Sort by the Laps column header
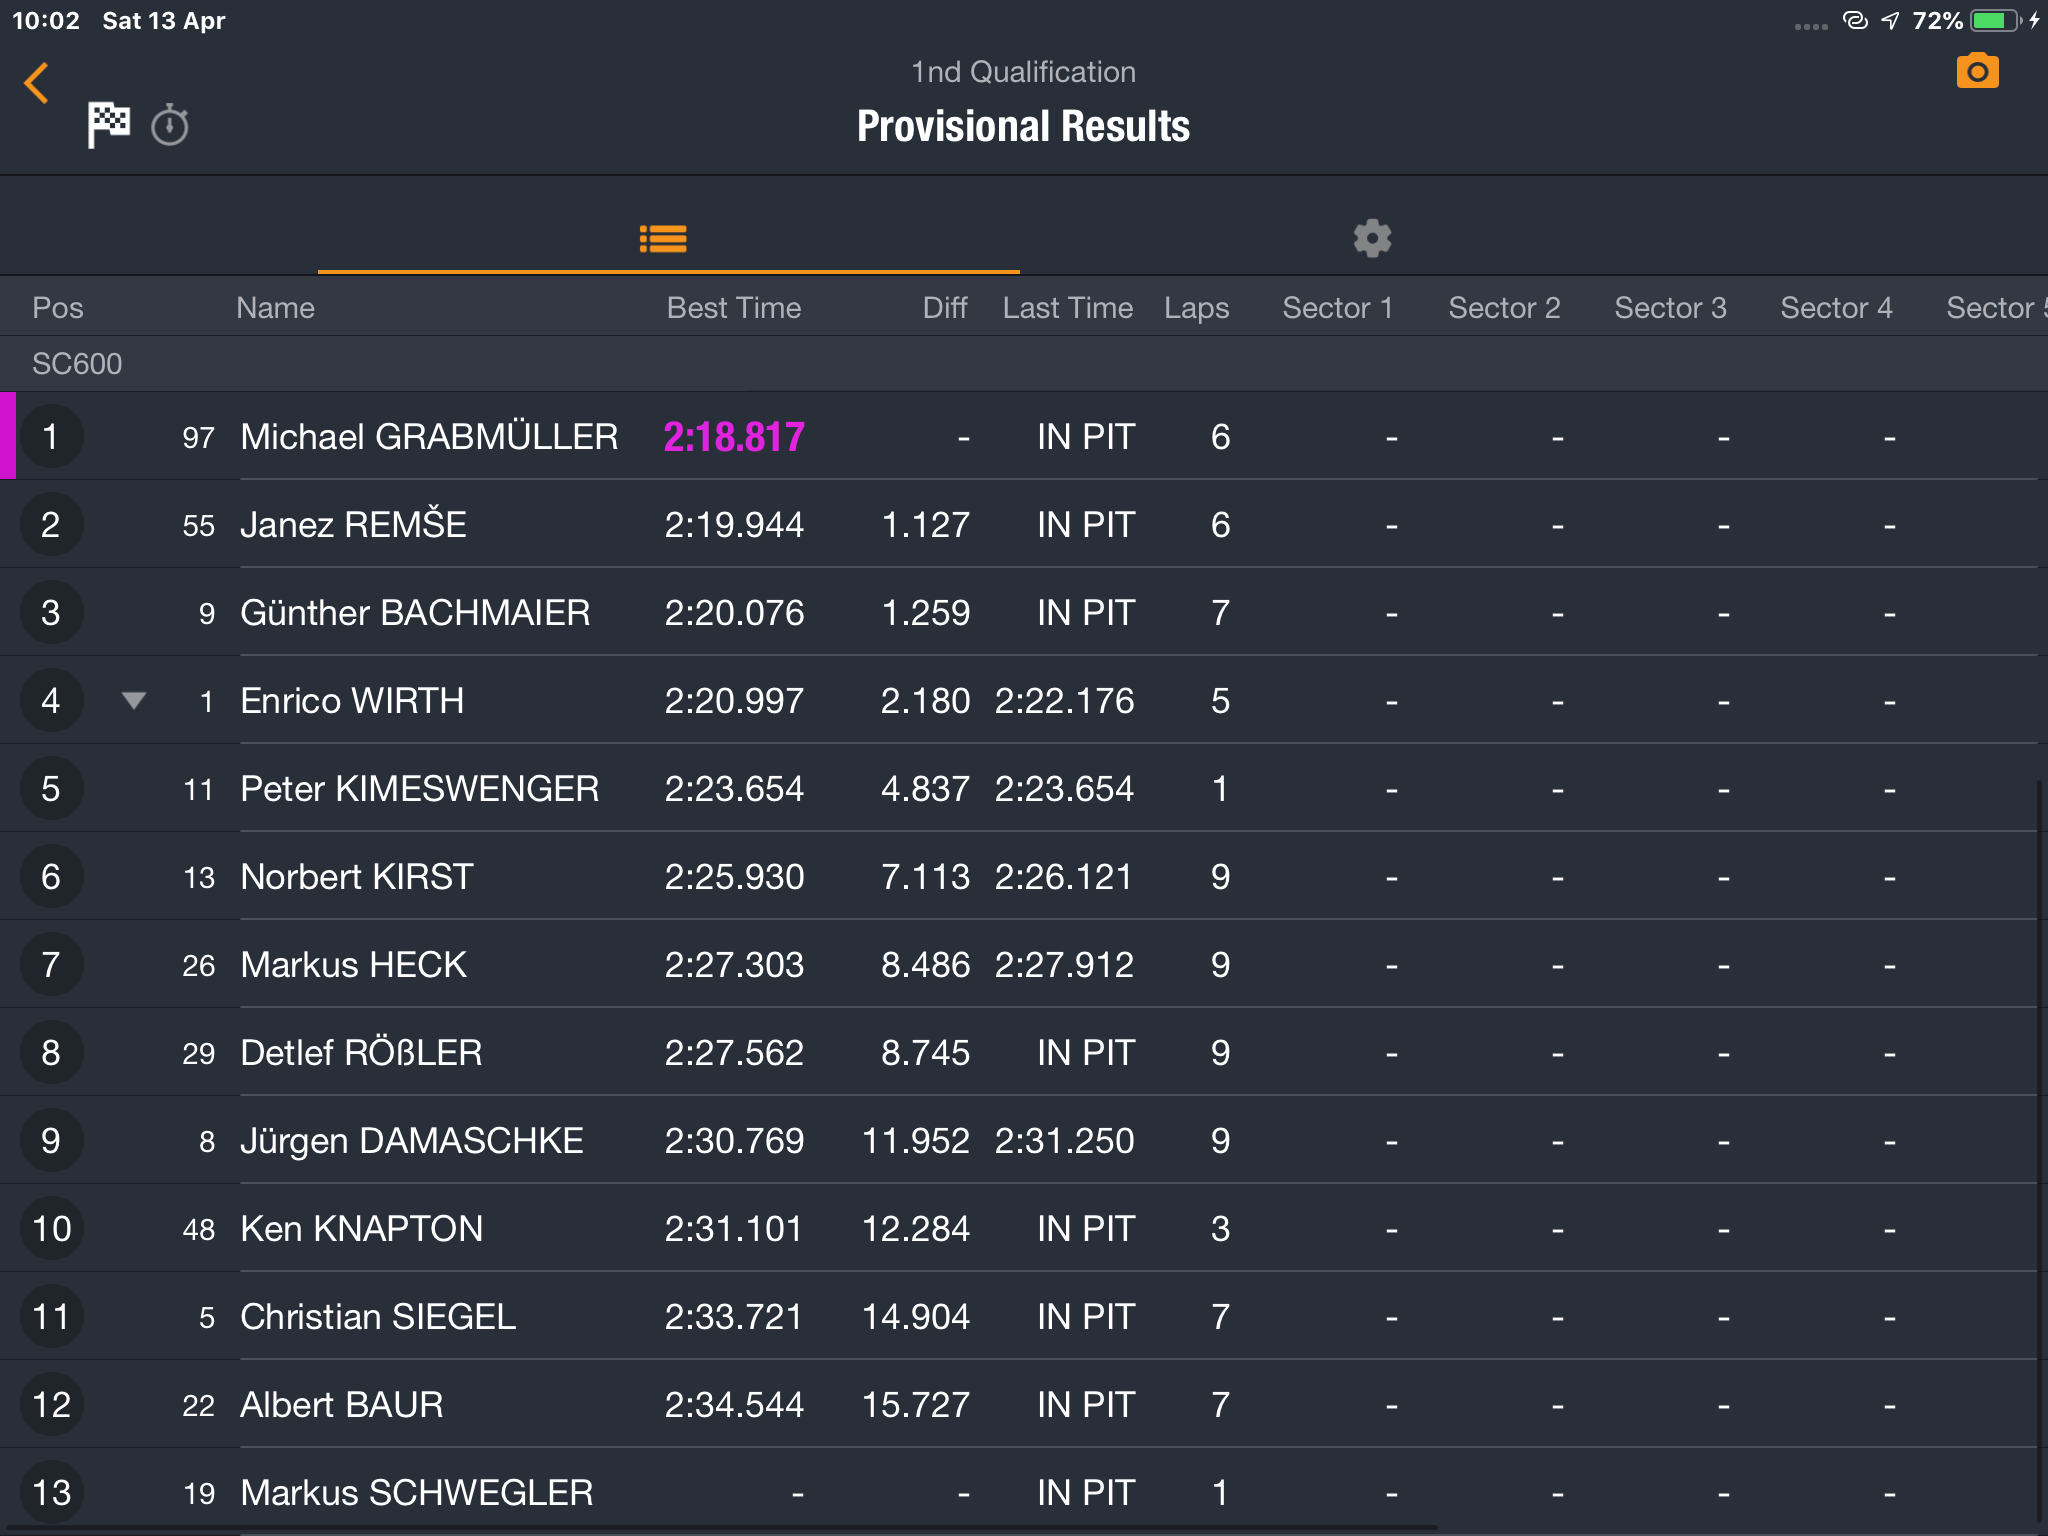The width and height of the screenshot is (2048, 1536). pos(1196,308)
